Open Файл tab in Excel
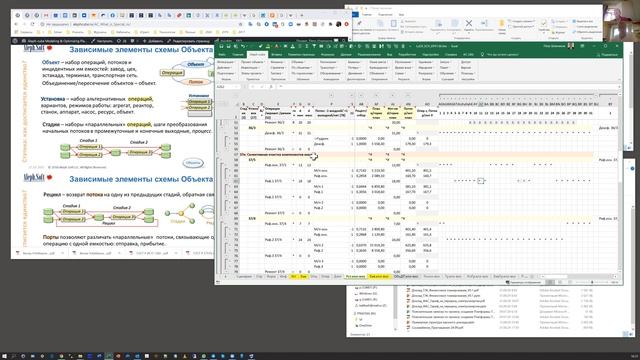 [222, 54]
